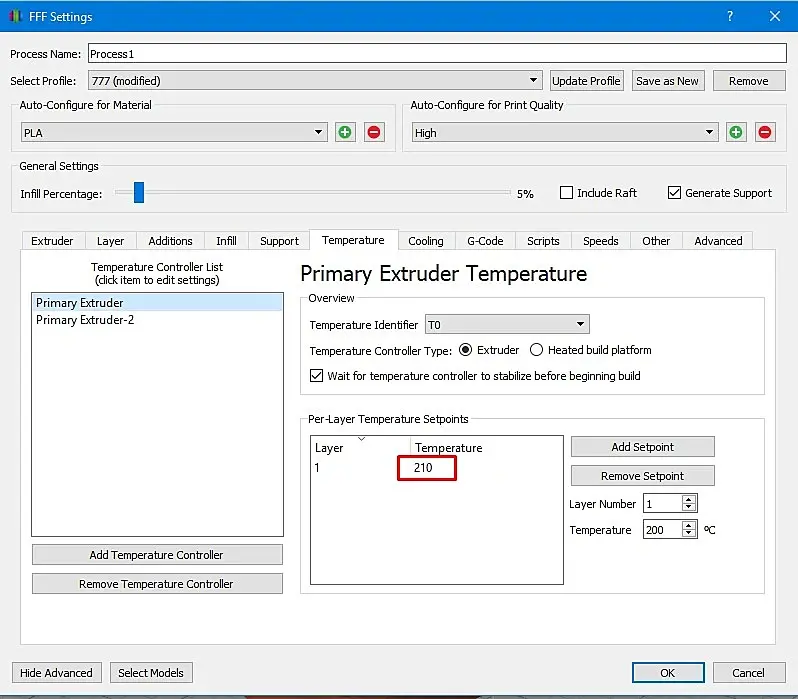This screenshot has height=699, width=798.
Task: Click the Temperature value input field
Action: tap(663, 529)
